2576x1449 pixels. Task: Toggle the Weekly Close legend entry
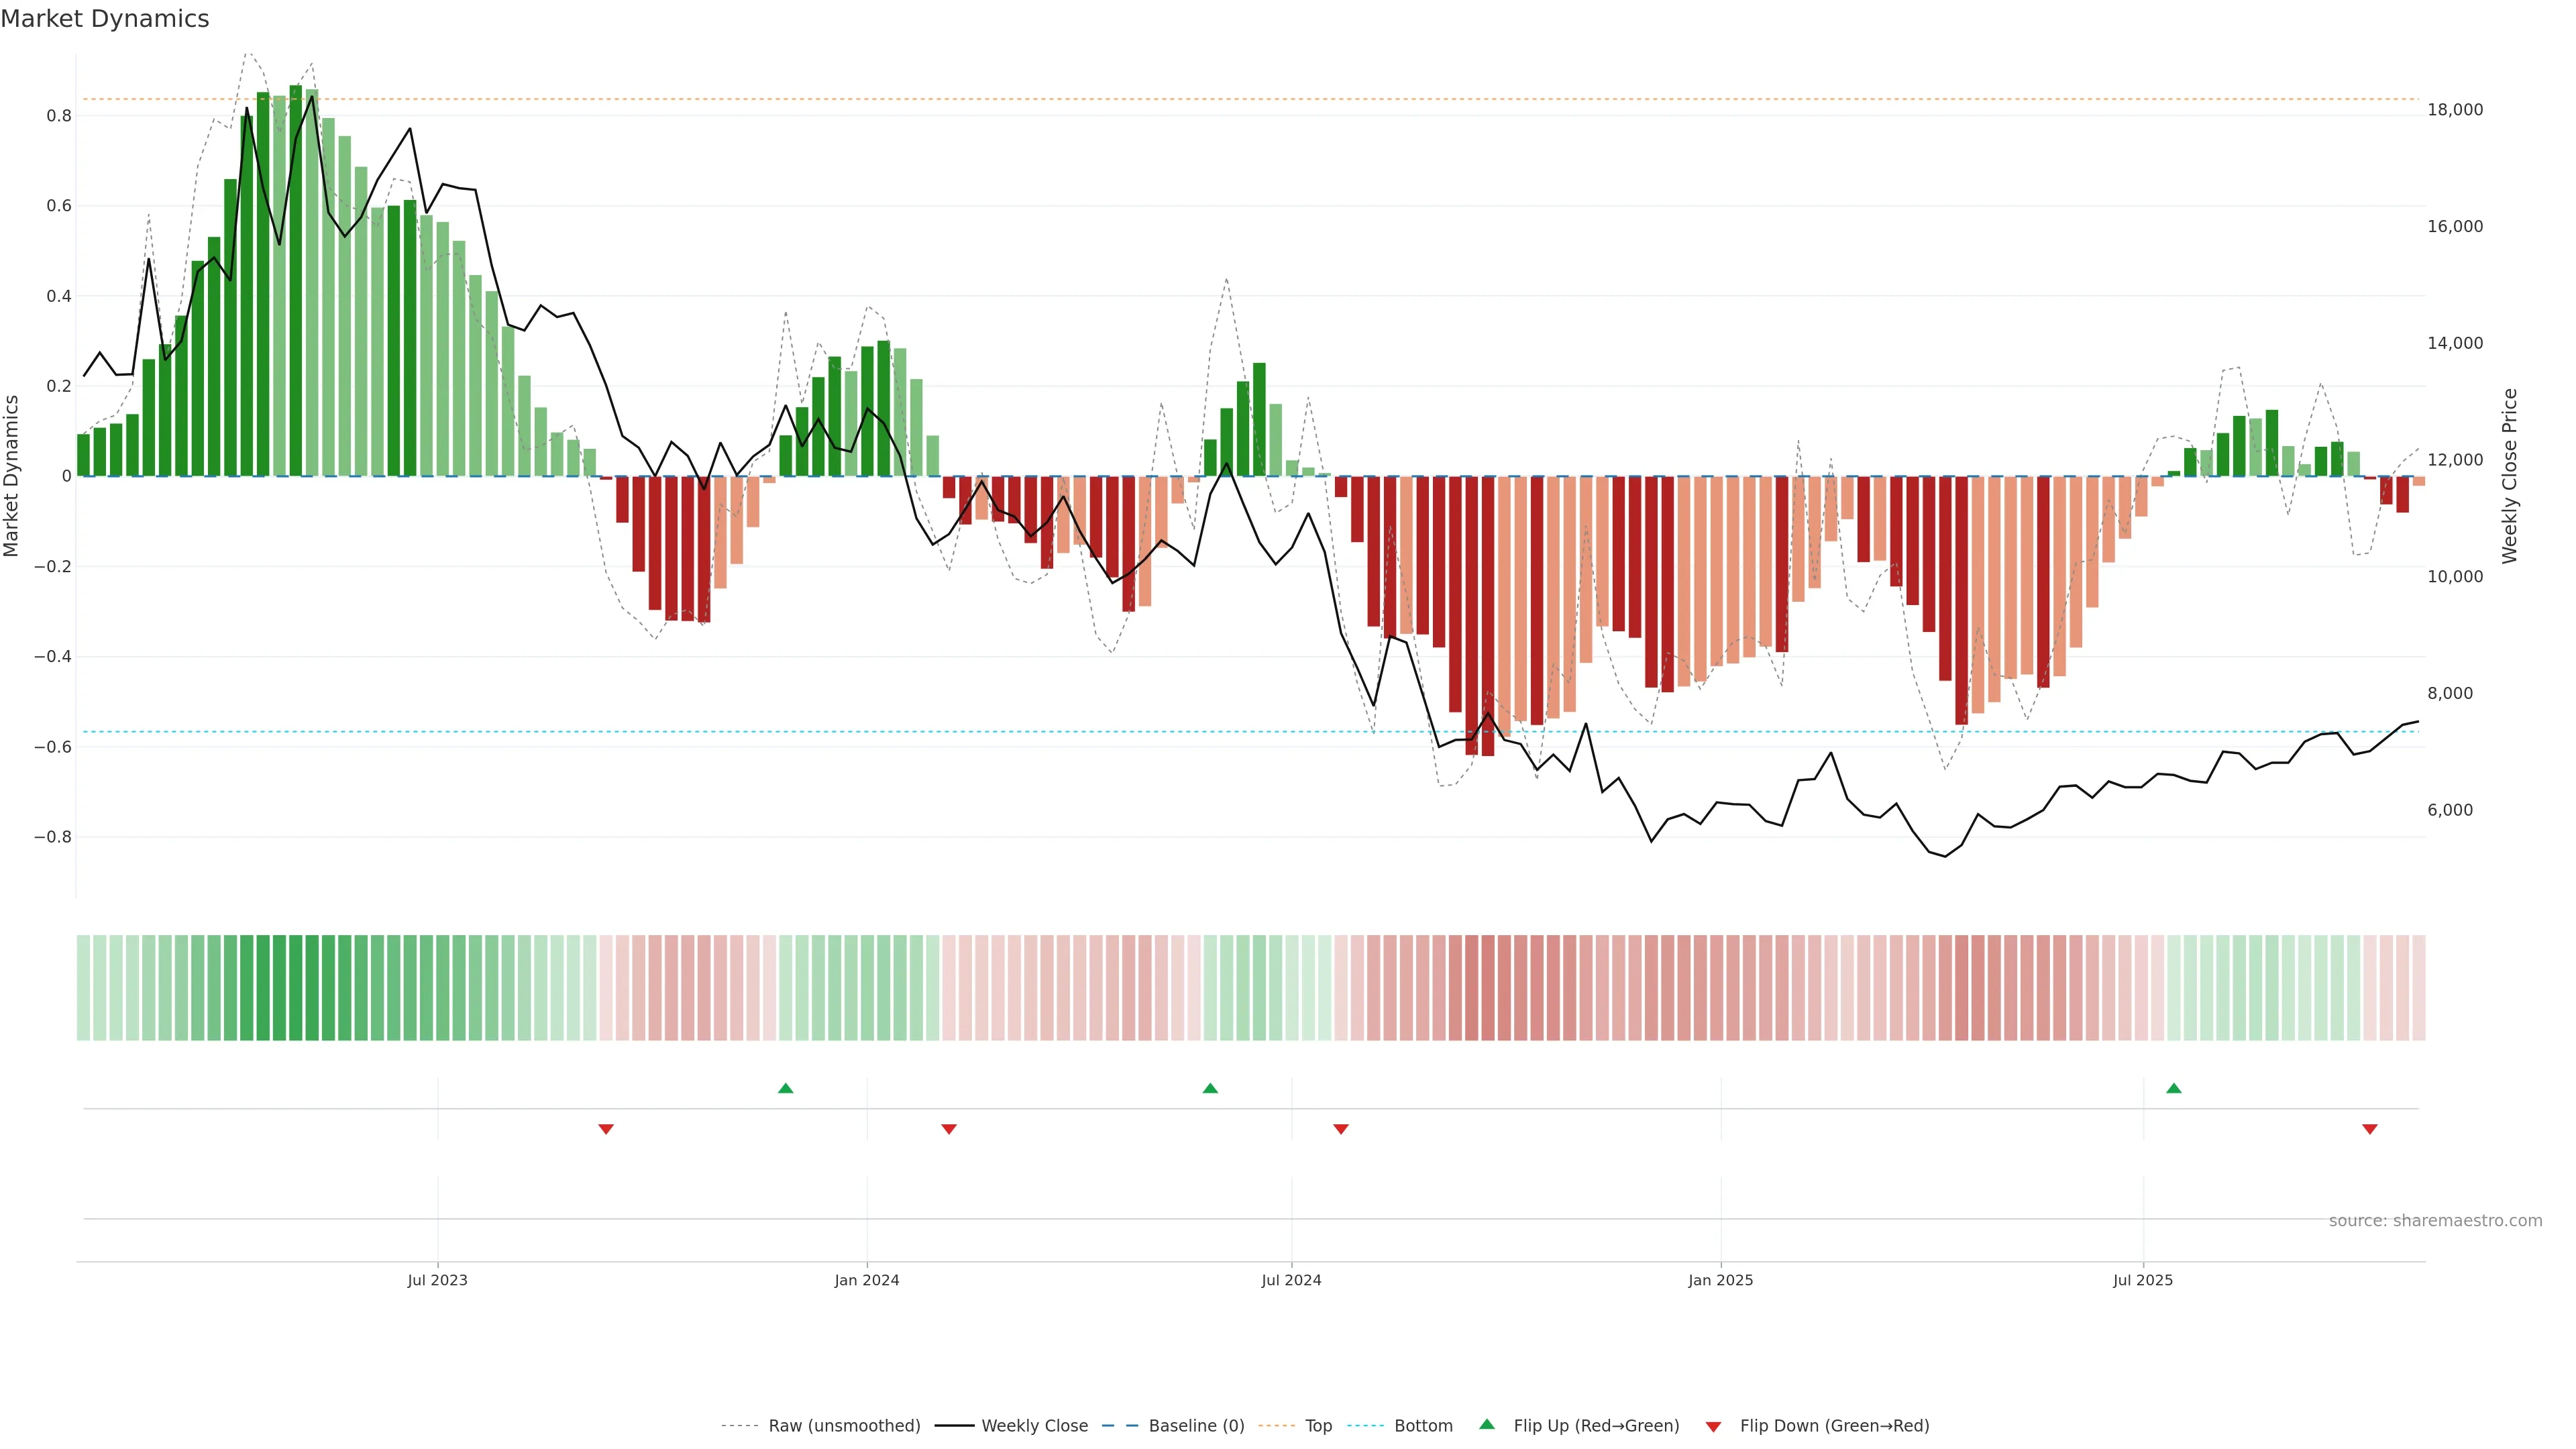(1034, 1426)
